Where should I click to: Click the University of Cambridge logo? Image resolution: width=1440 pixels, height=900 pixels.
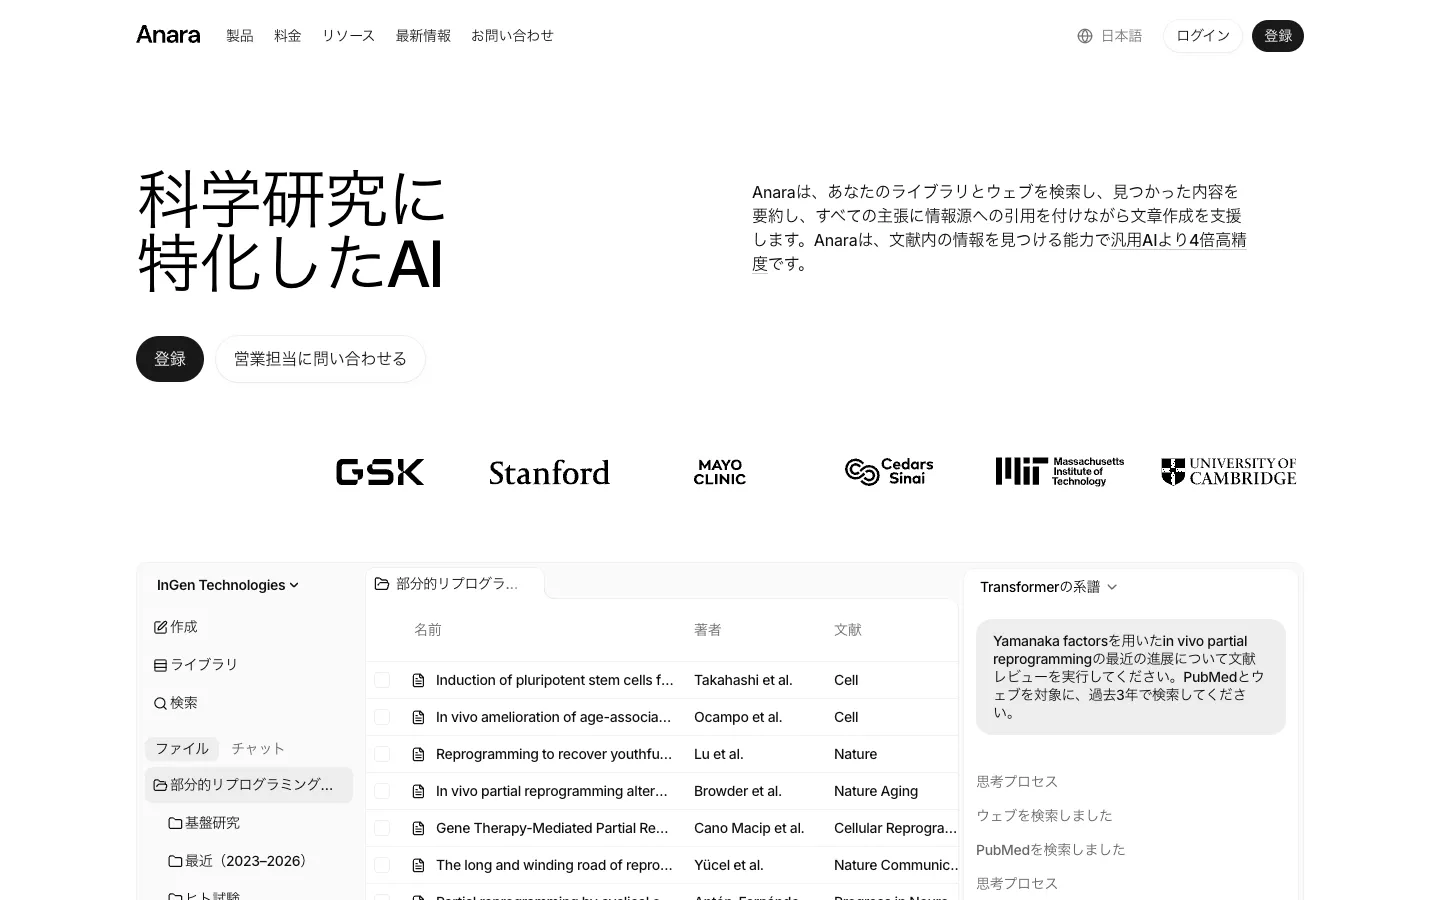point(1229,472)
